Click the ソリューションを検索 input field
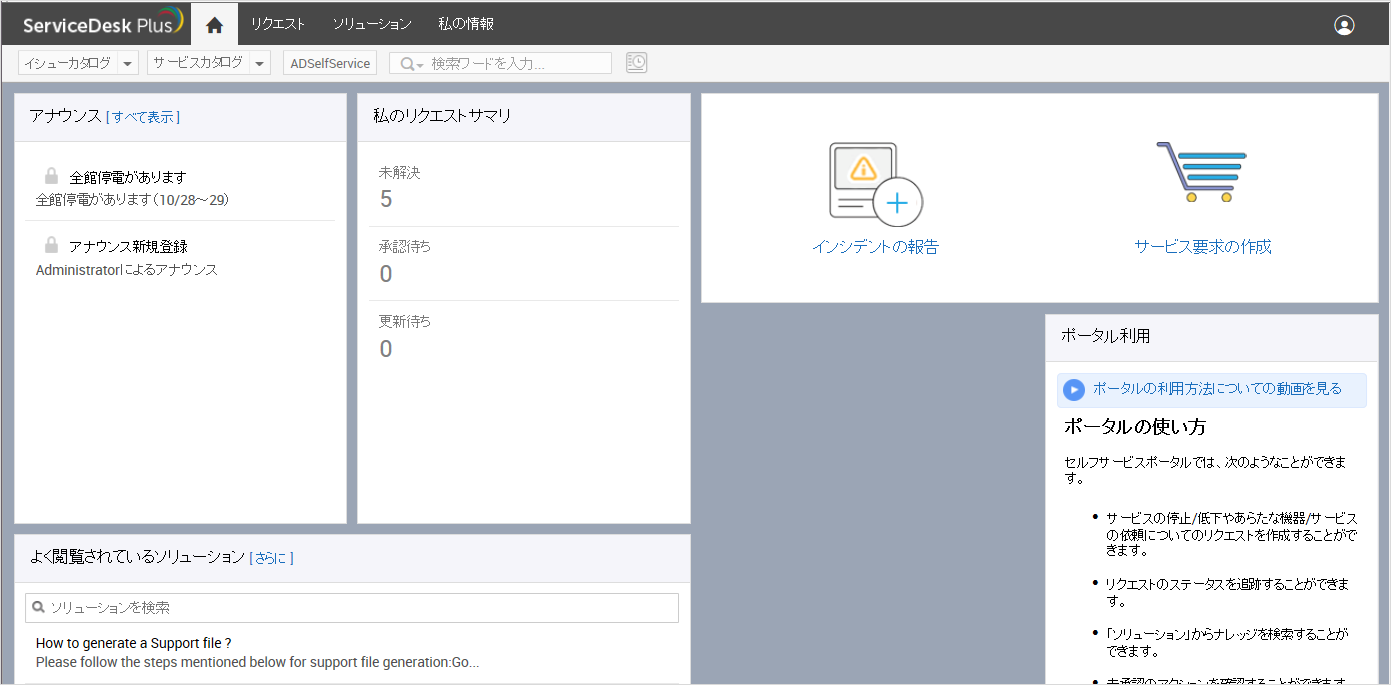 (x=352, y=608)
